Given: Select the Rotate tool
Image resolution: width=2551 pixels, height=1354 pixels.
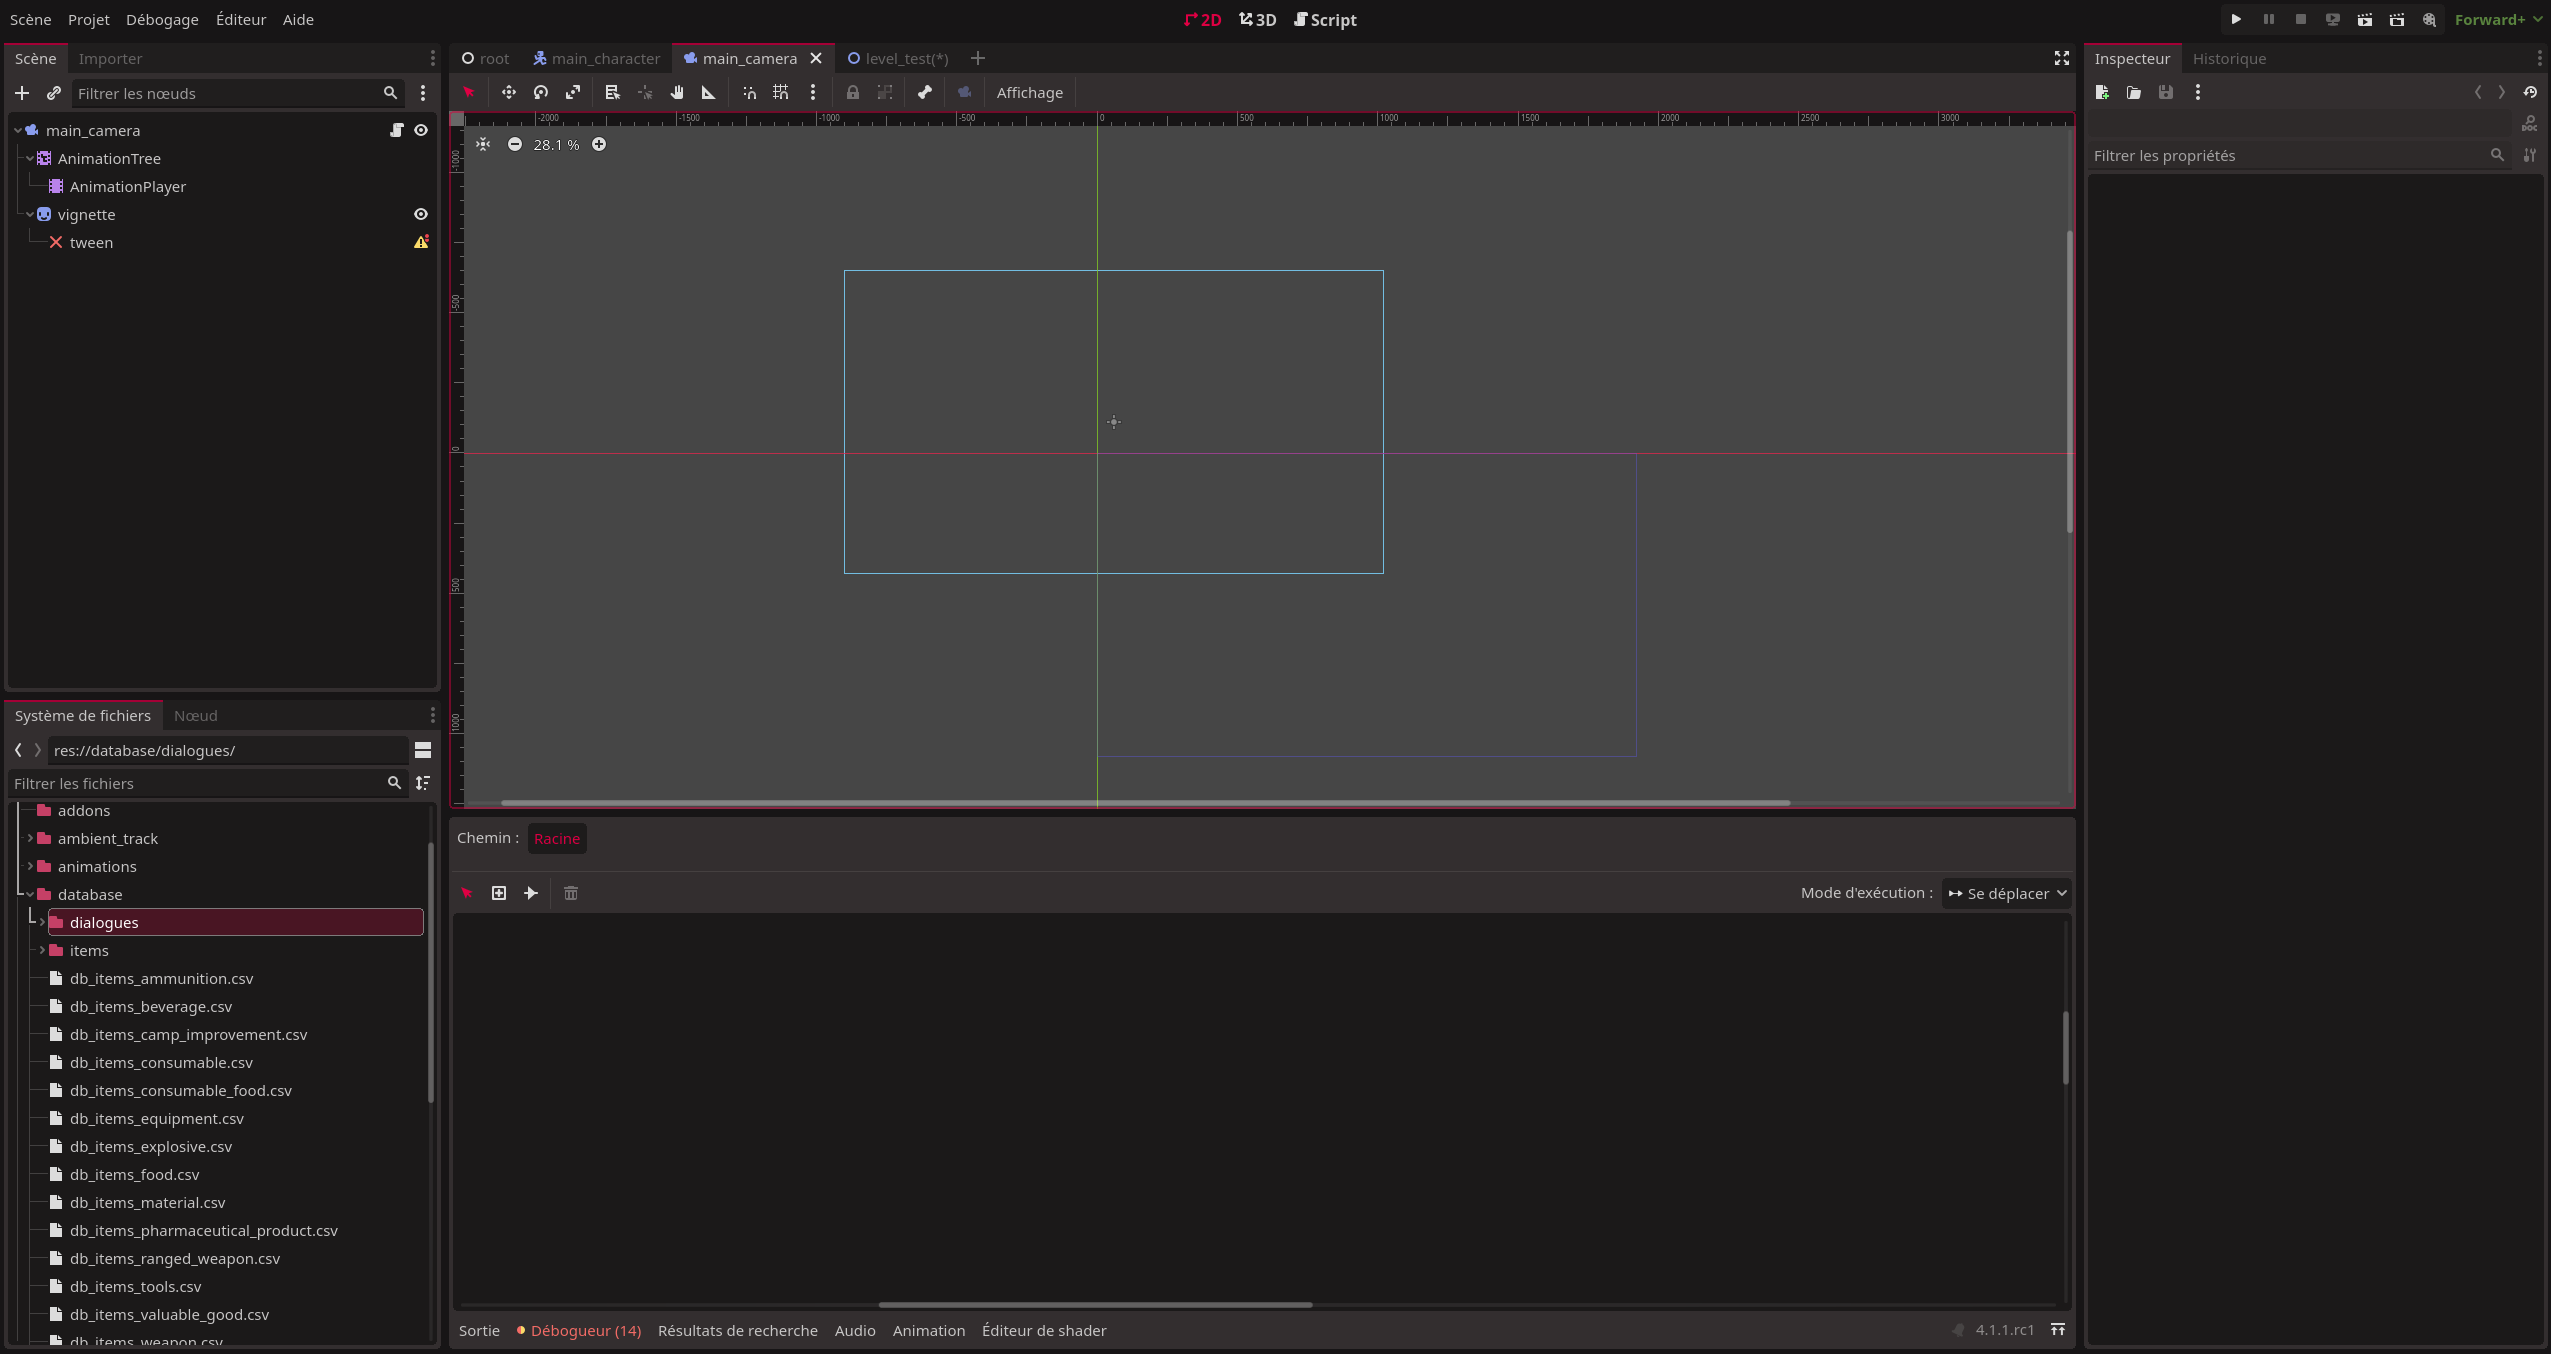Looking at the screenshot, I should click(541, 92).
